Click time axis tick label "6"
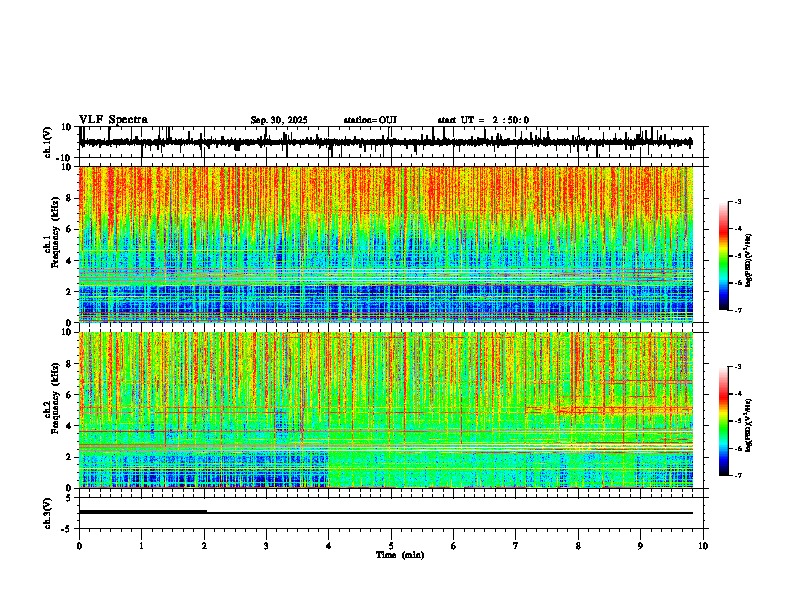 454,546
